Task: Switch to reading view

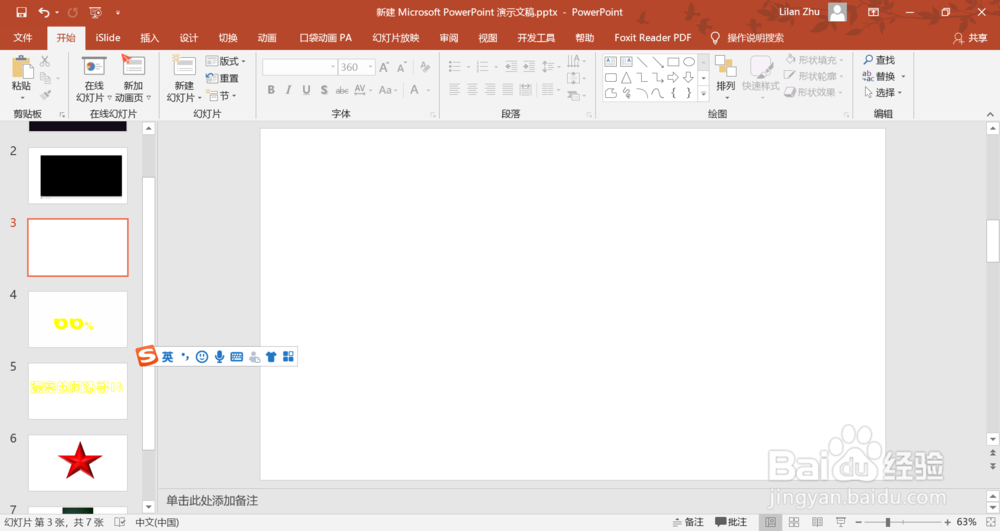Action: pyautogui.click(x=817, y=522)
